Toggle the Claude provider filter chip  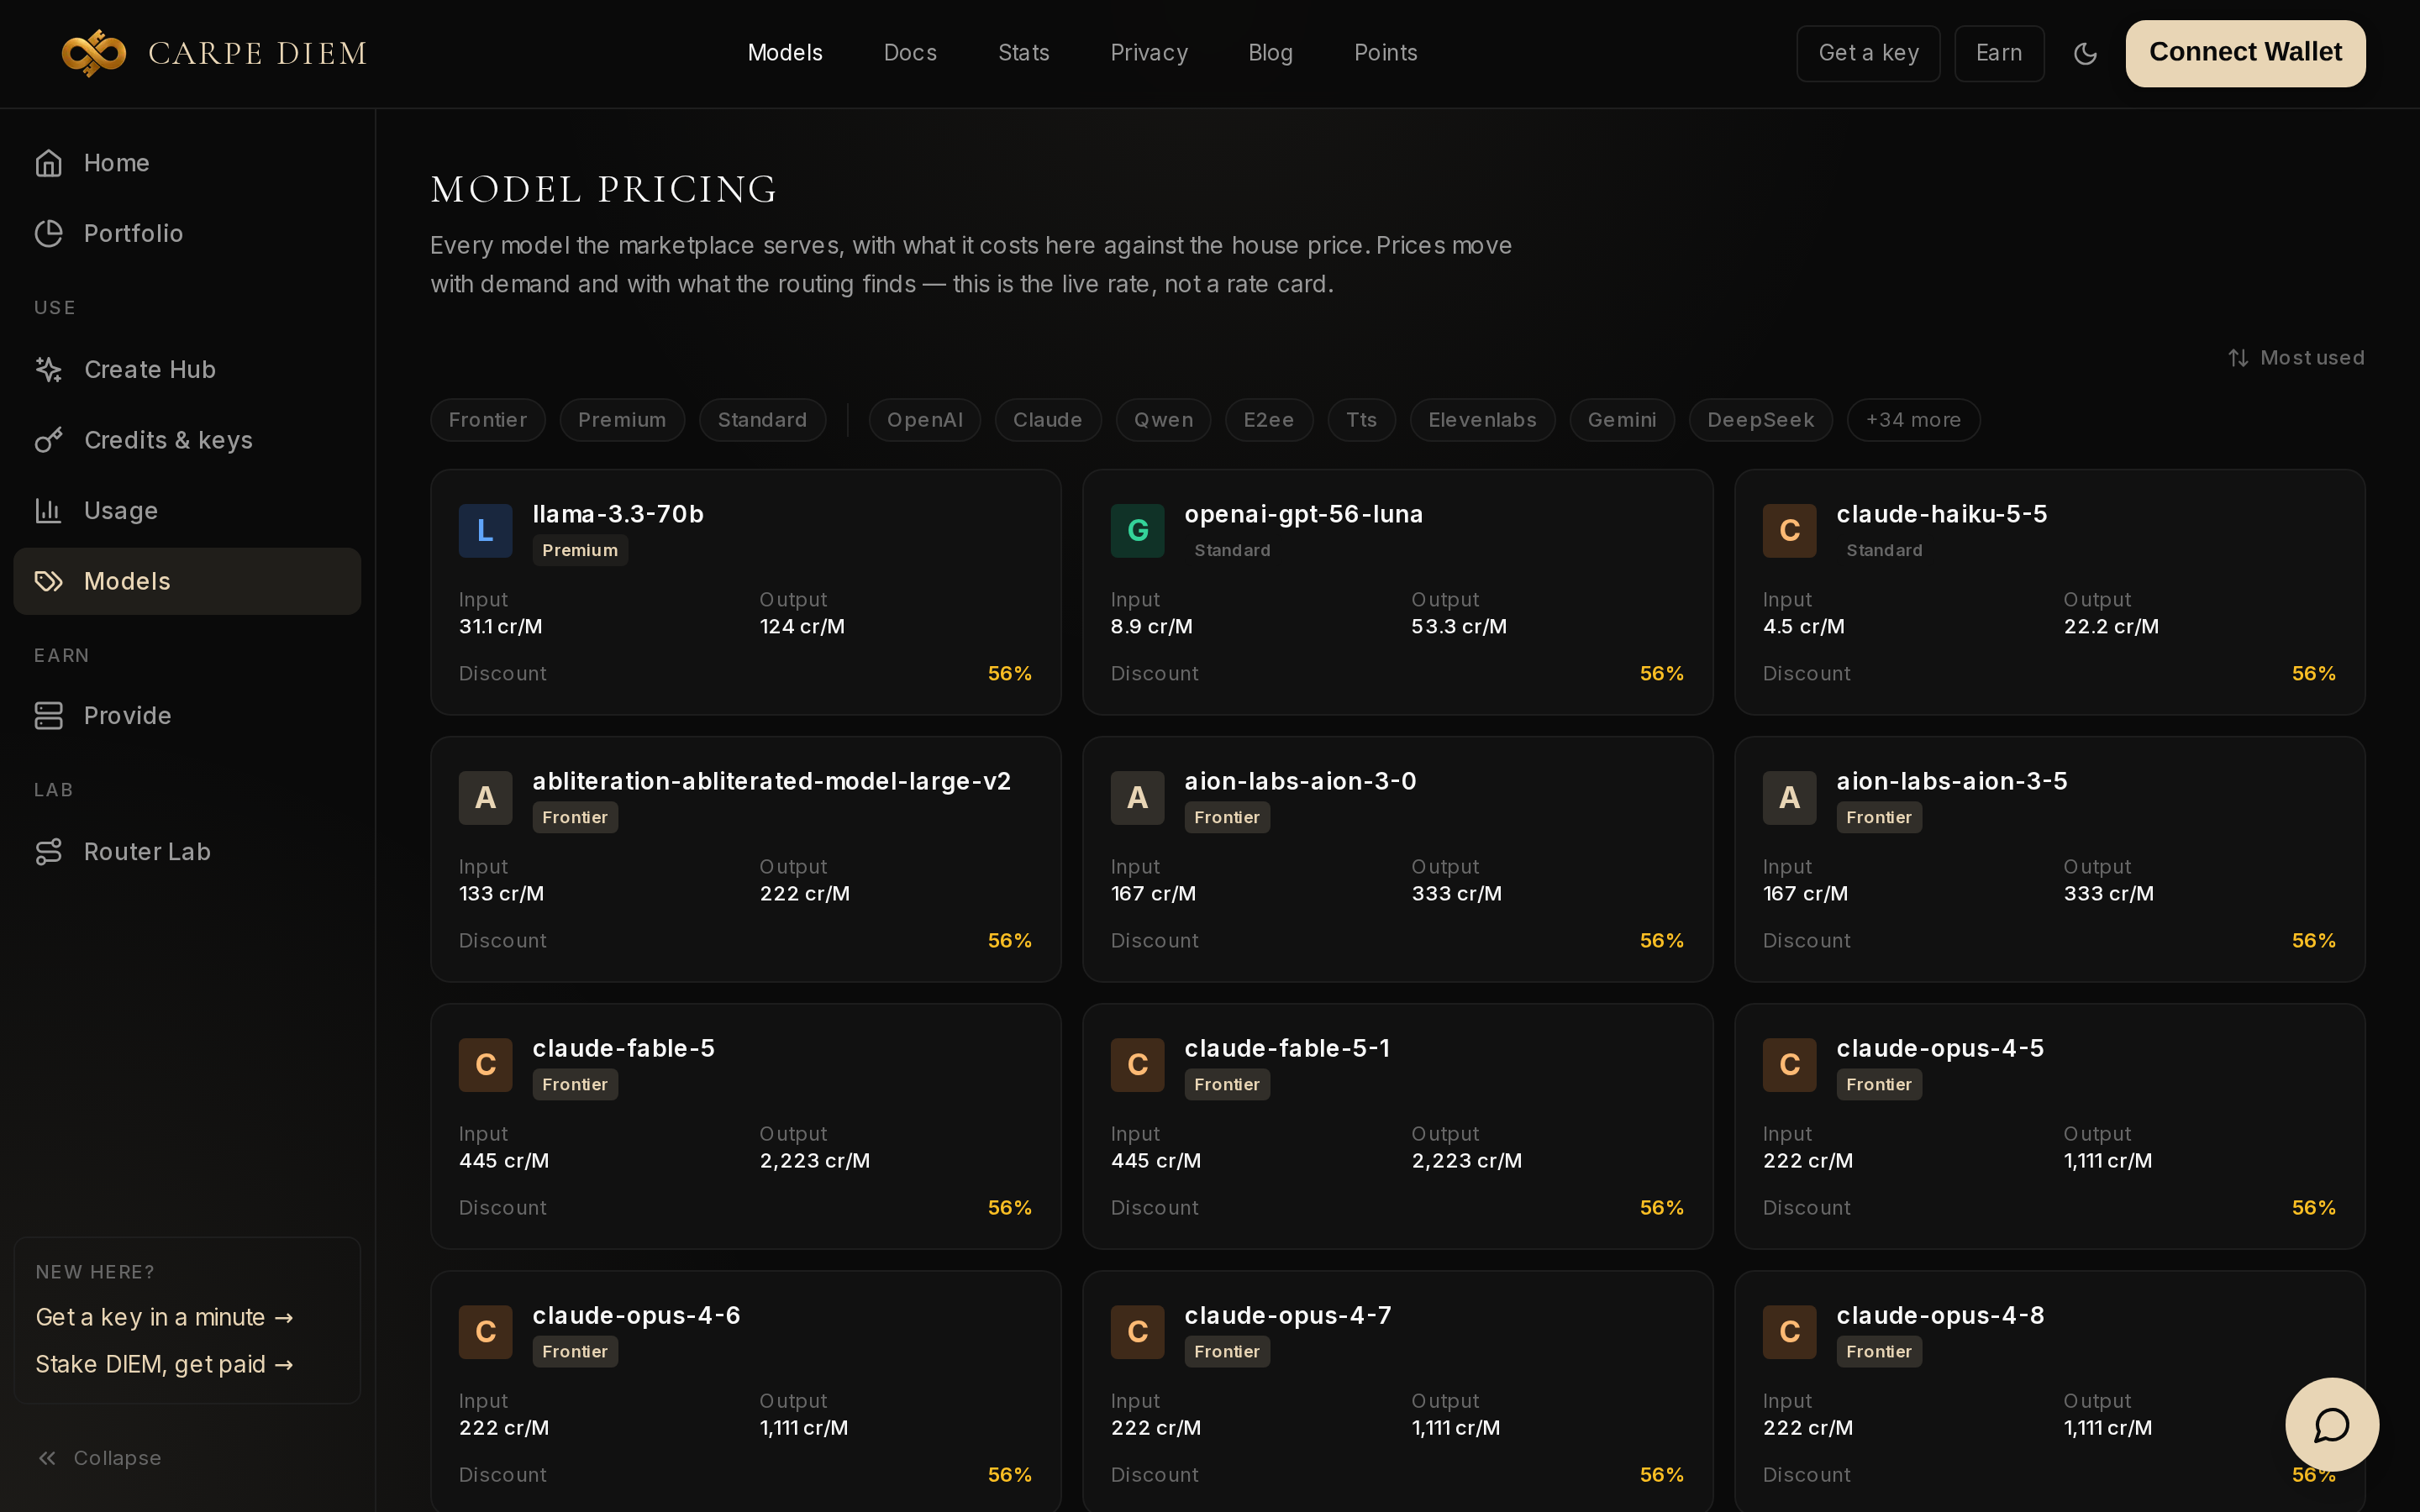pos(1048,420)
